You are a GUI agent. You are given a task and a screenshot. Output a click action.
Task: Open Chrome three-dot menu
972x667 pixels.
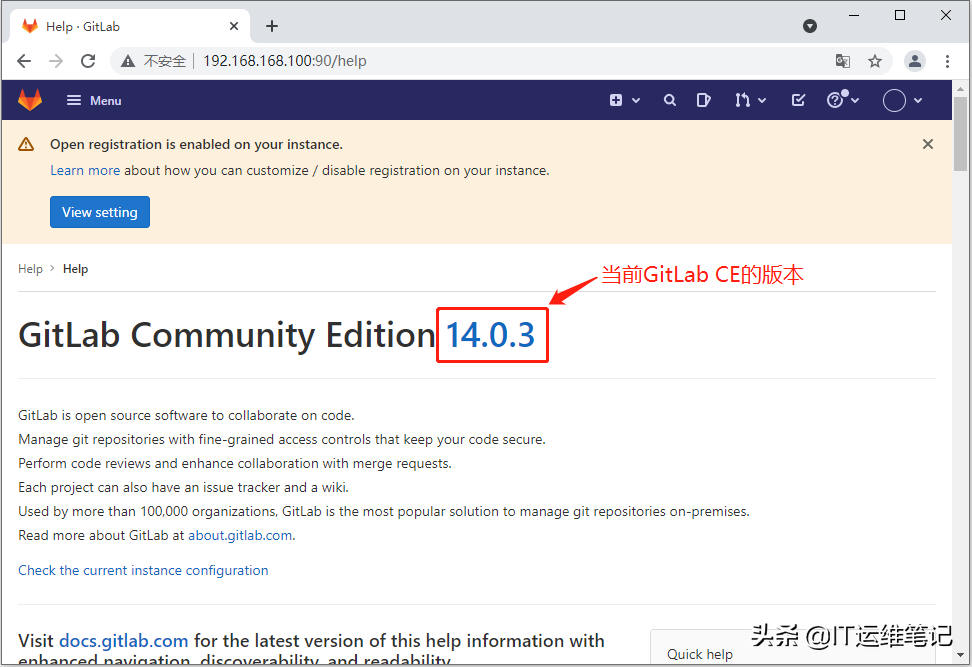click(947, 61)
